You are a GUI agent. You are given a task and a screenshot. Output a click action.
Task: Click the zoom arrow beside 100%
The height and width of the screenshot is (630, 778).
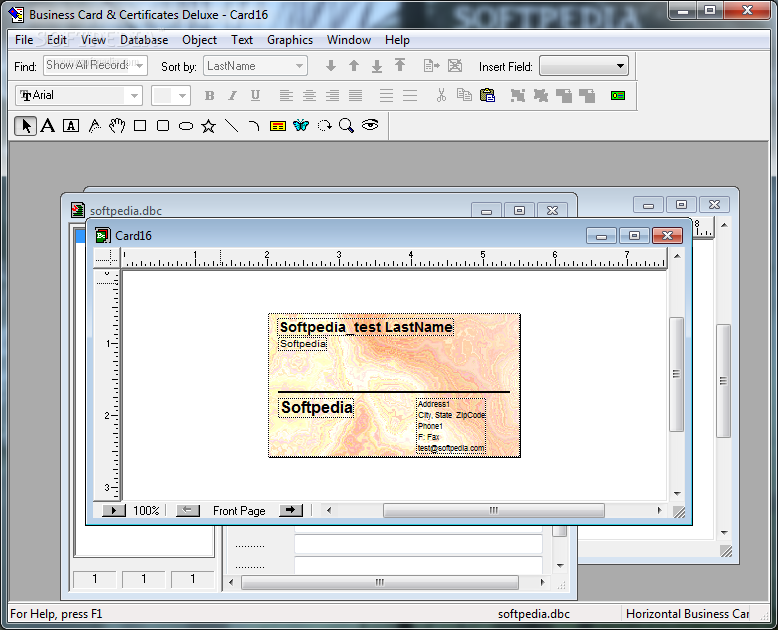114,510
